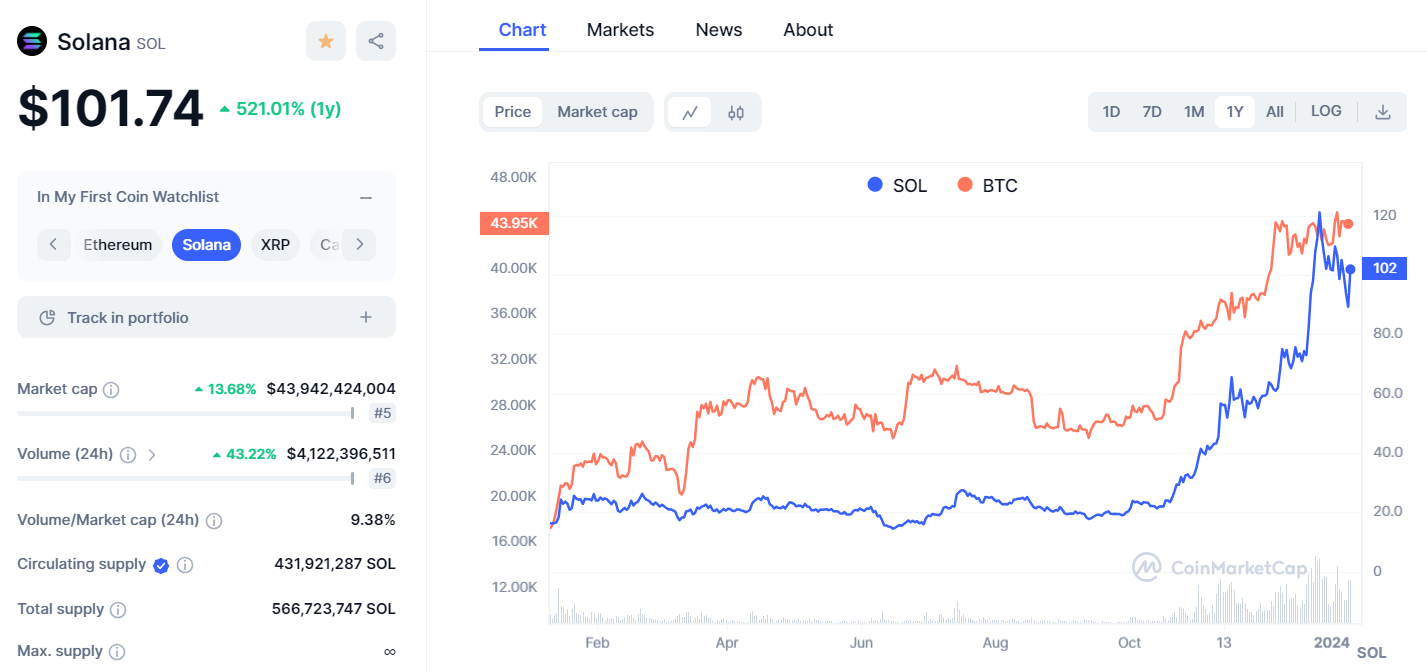The height and width of the screenshot is (672, 1427).
Task: Click the $101.74 price text
Action: coord(110,108)
